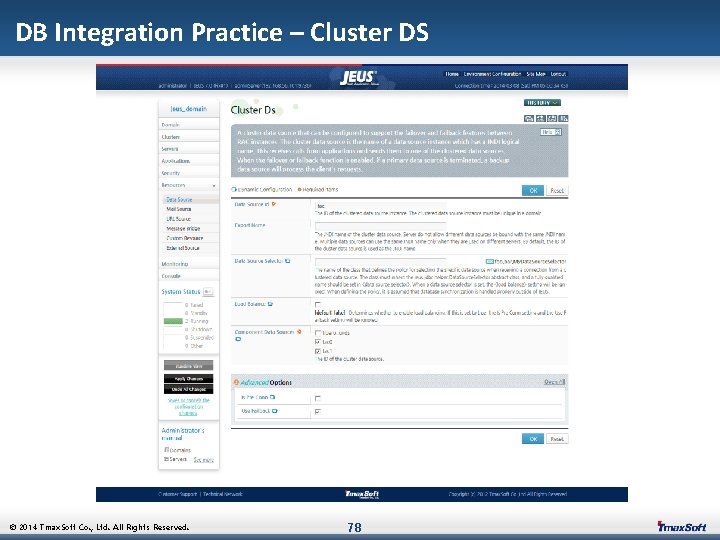Tick the unchecked Component Data Sources checkbox
This screenshot has height=540, width=720.
[x=318, y=333]
